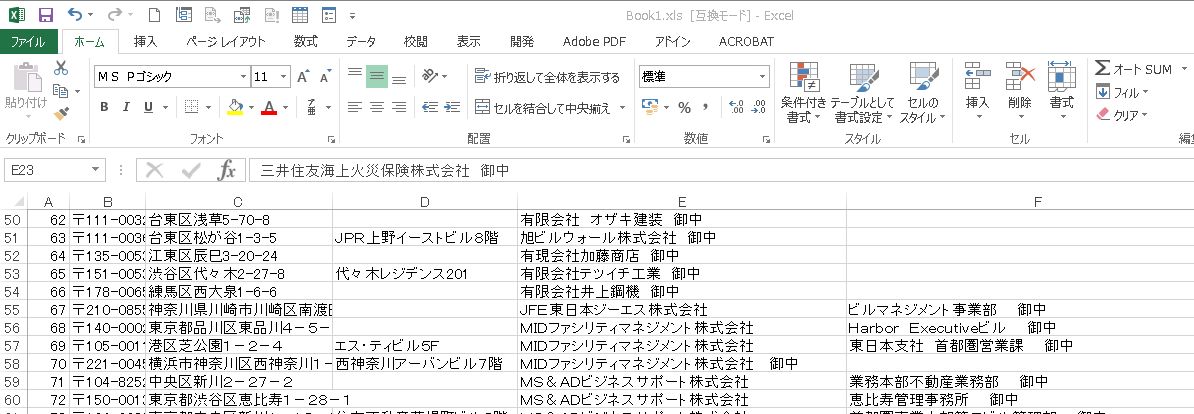Open フィル fill dropdown
1194x414 pixels.
(x=1122, y=93)
